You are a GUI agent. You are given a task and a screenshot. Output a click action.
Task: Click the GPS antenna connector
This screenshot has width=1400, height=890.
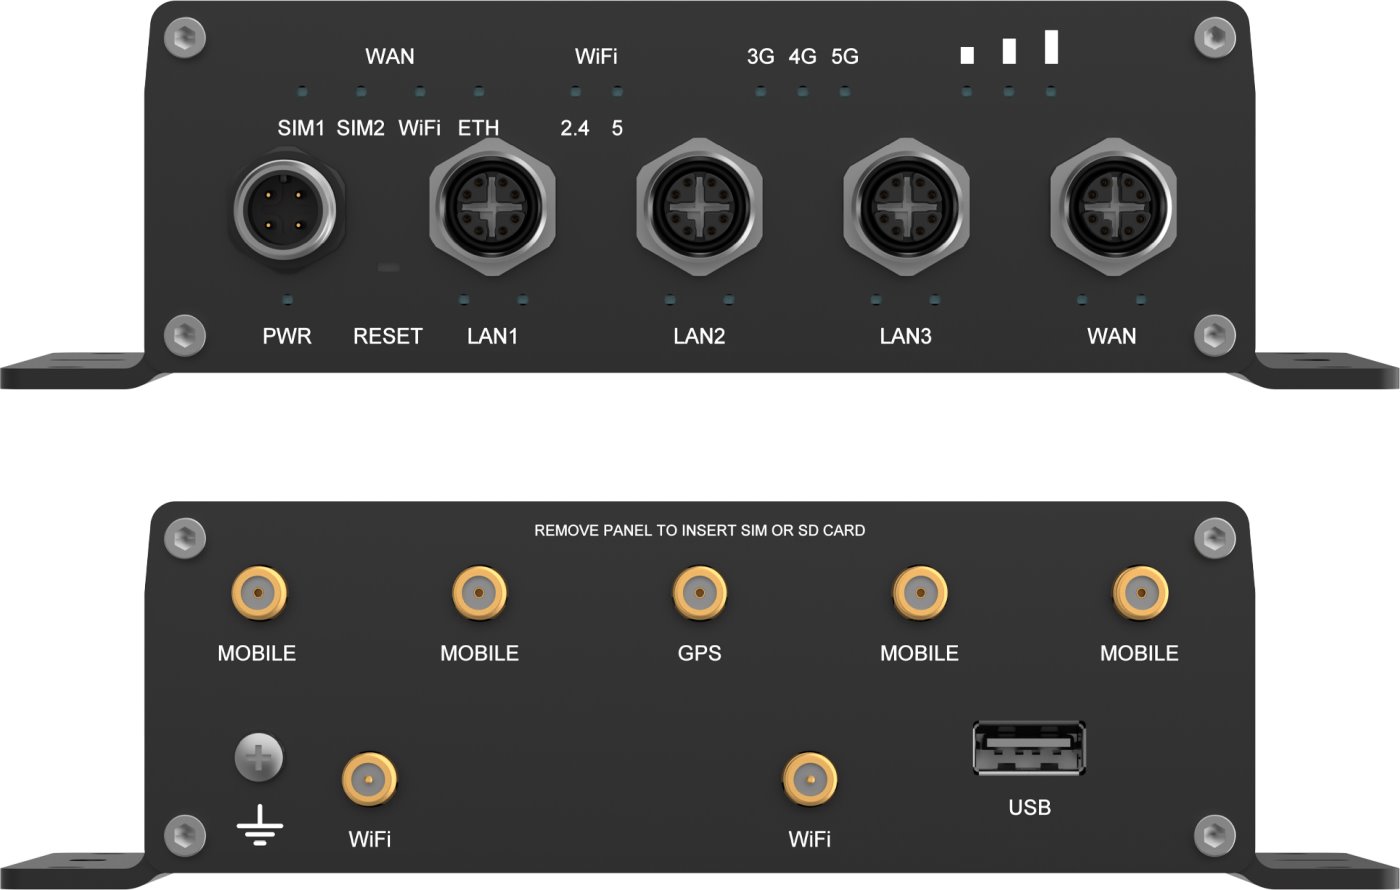[699, 593]
